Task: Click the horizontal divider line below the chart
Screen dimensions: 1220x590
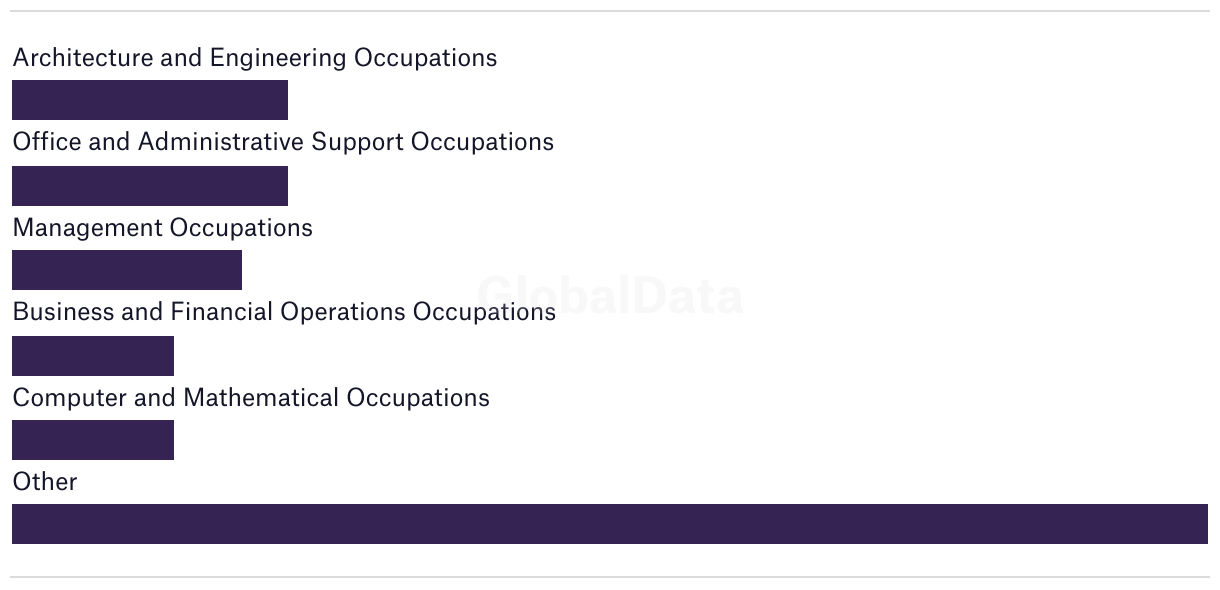Action: pos(610,577)
